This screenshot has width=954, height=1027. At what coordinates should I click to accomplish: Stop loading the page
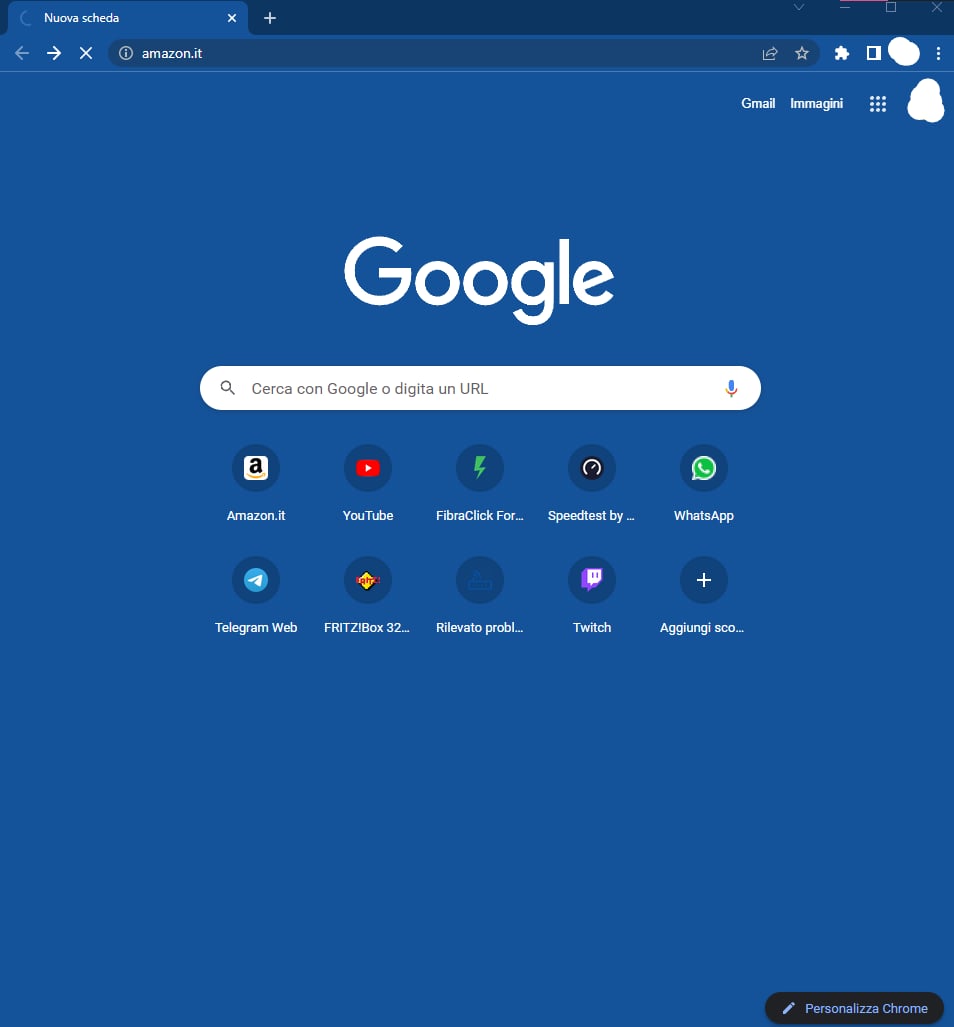coord(86,53)
